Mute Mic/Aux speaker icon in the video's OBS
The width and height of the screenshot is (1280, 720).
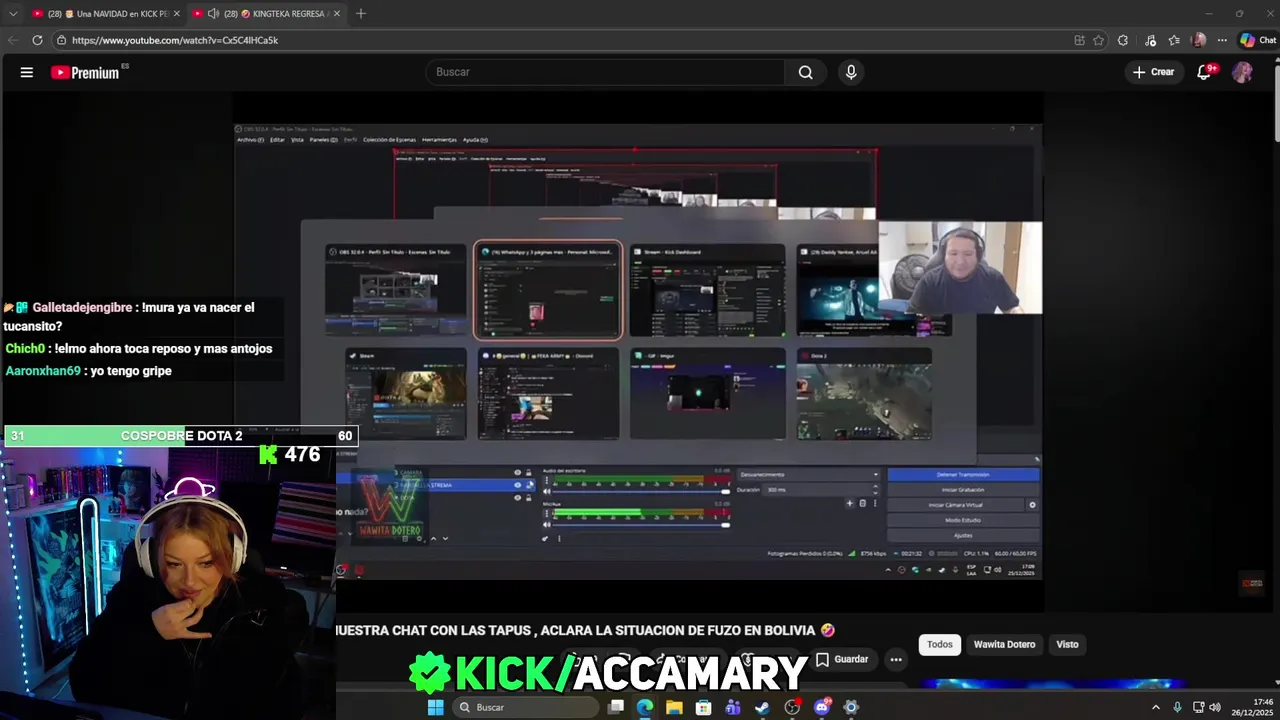pyautogui.click(x=546, y=524)
